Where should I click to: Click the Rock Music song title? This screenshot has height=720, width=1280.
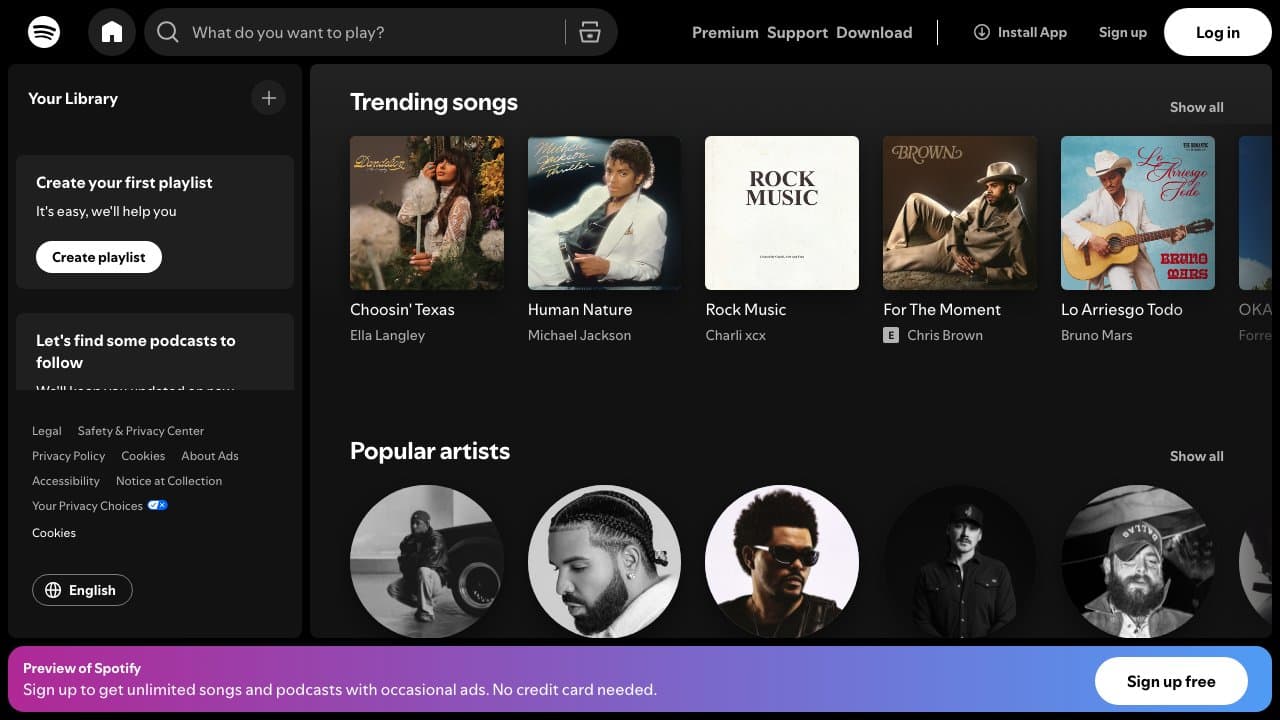coord(746,310)
